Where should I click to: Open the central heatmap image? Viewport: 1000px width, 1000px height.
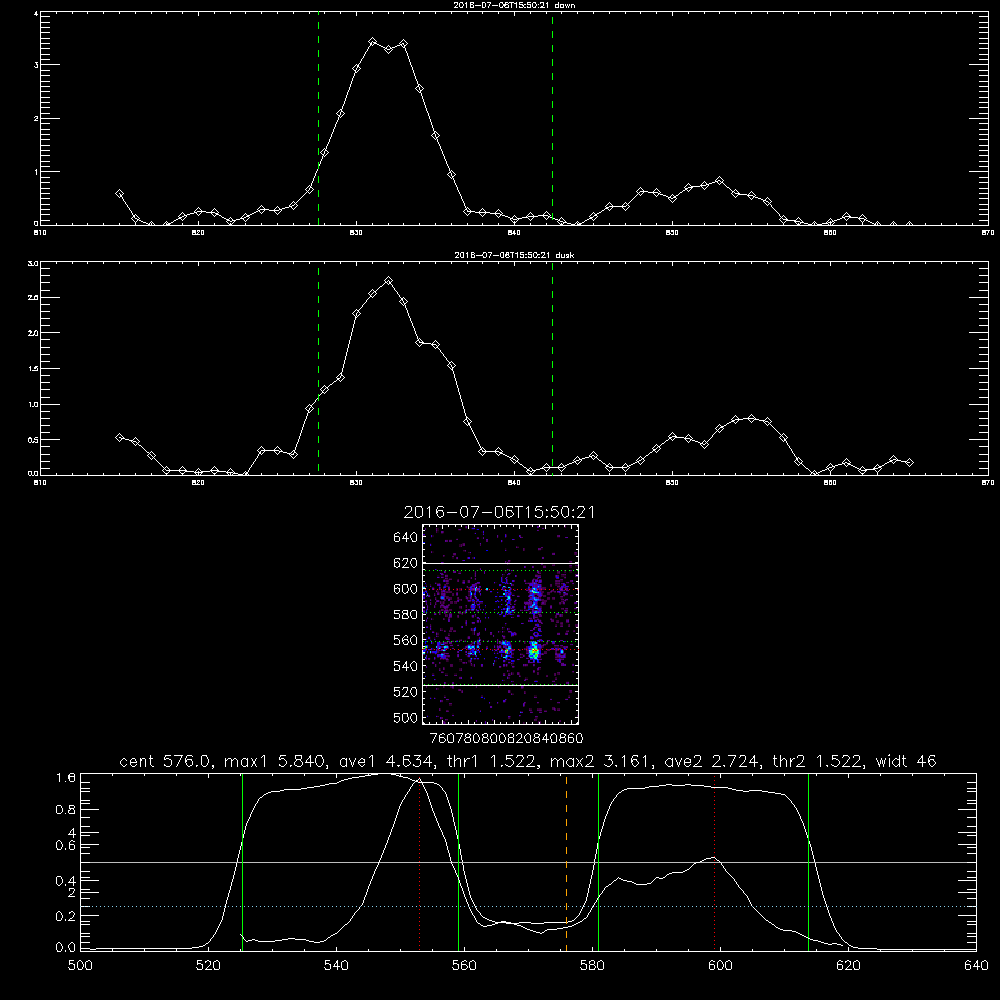[x=501, y=624]
